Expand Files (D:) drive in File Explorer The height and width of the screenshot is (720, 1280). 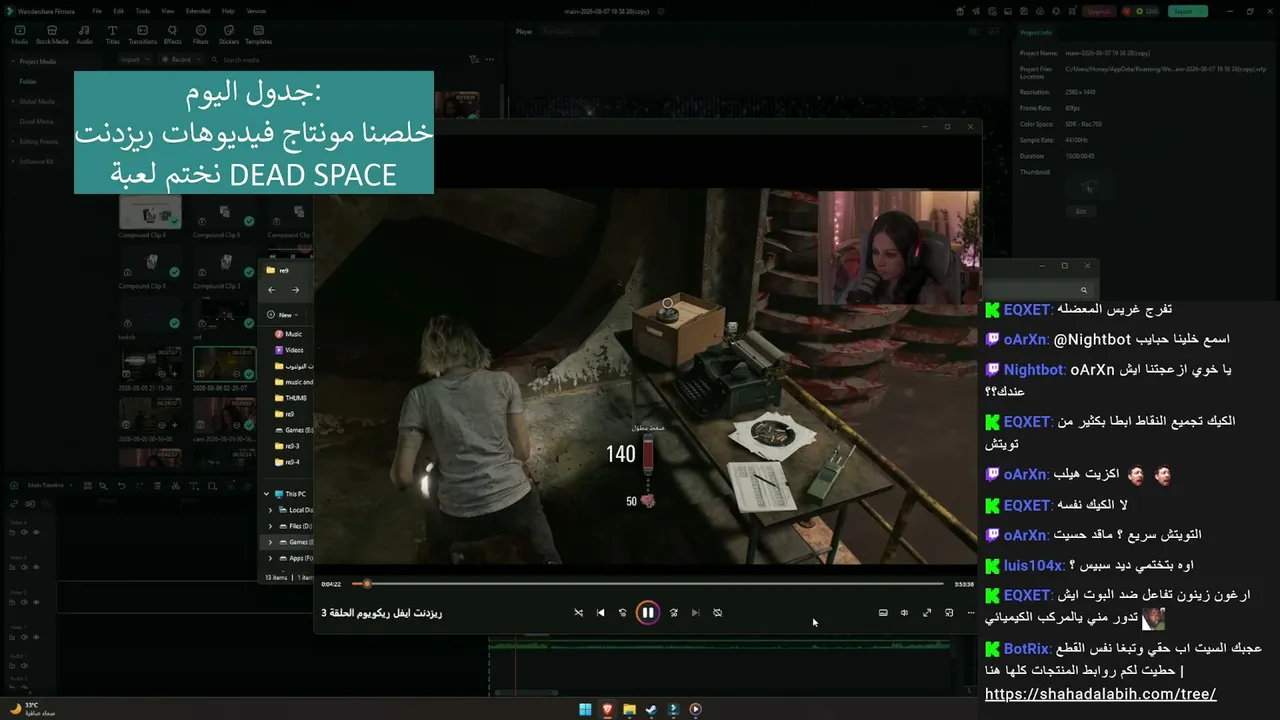(270, 526)
